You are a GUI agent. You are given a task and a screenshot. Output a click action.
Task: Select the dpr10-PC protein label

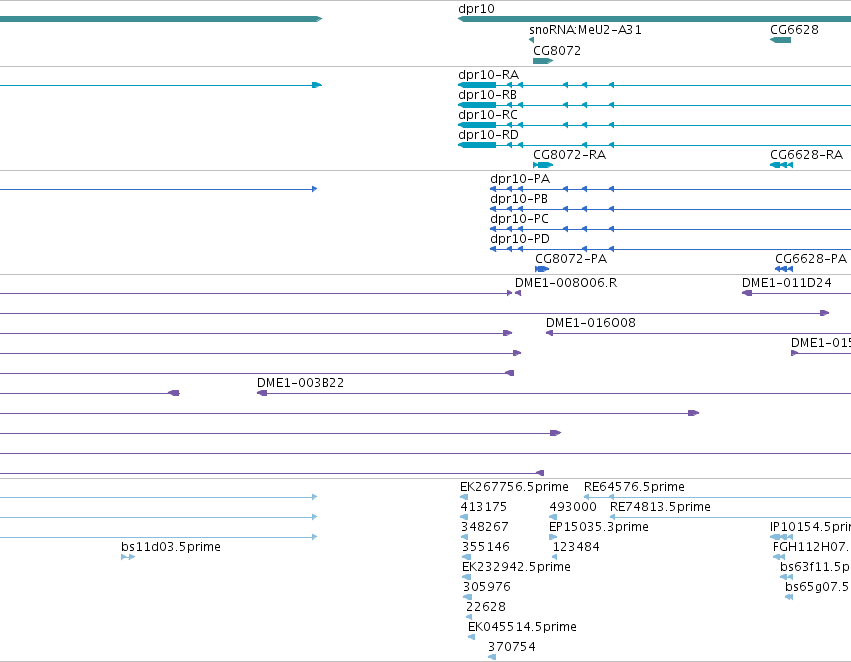point(519,219)
